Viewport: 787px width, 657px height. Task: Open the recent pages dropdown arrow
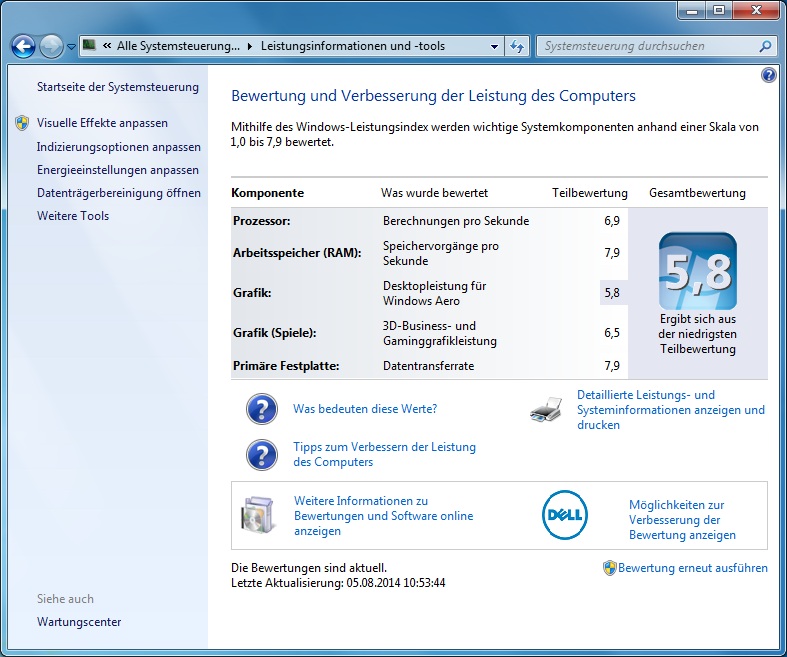pos(71,47)
